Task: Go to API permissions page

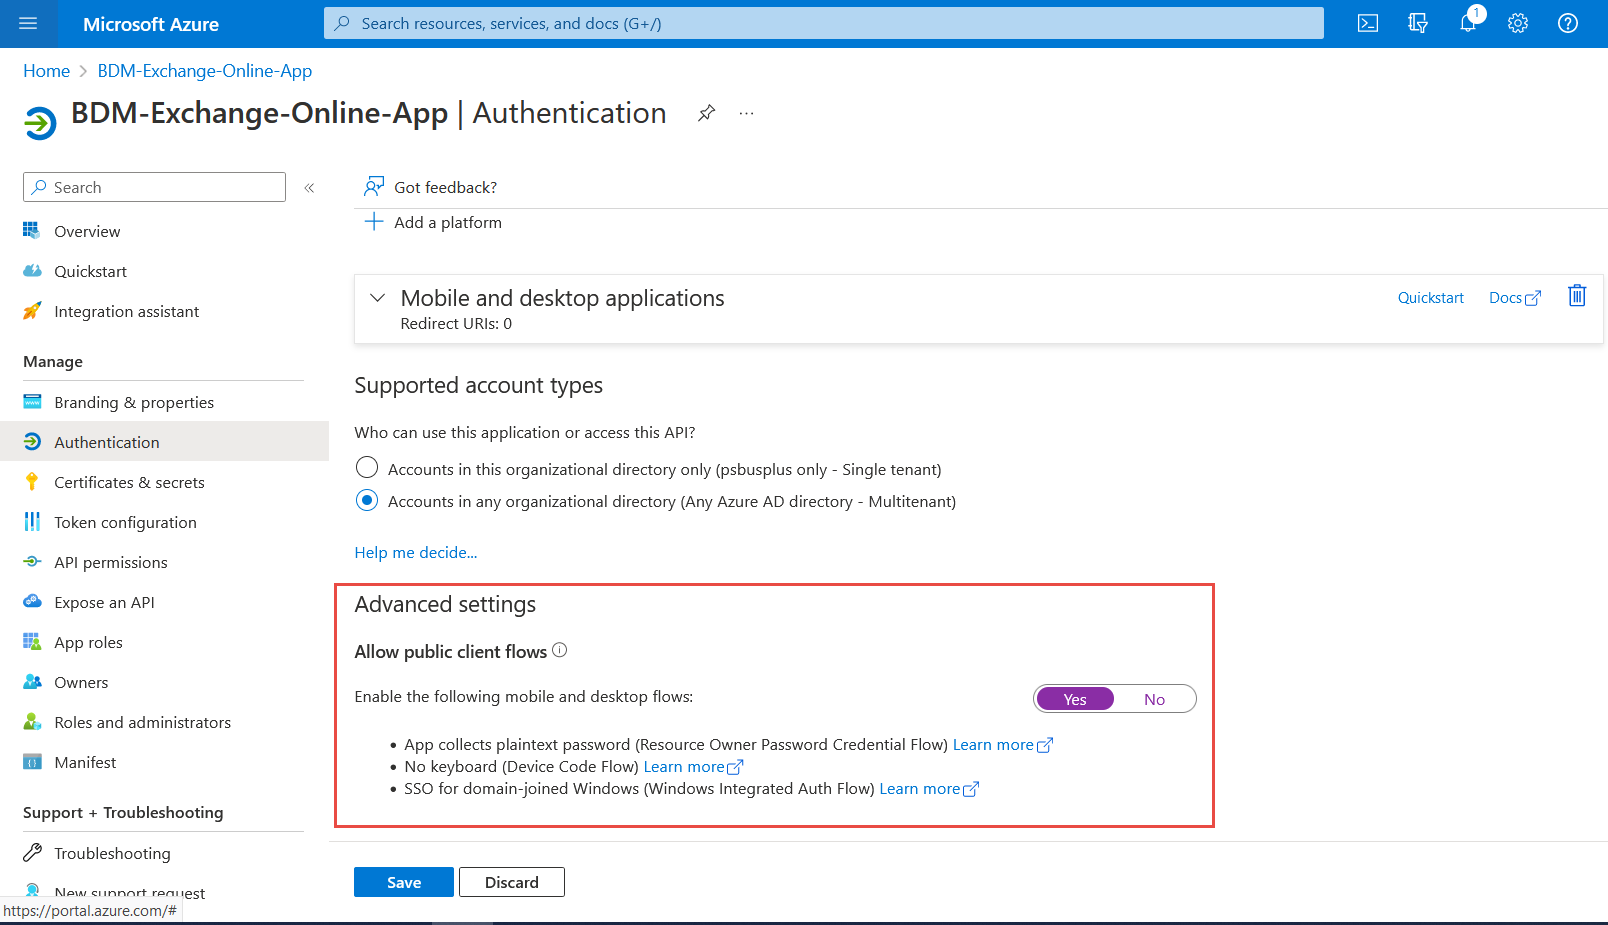Action: [x=110, y=562]
